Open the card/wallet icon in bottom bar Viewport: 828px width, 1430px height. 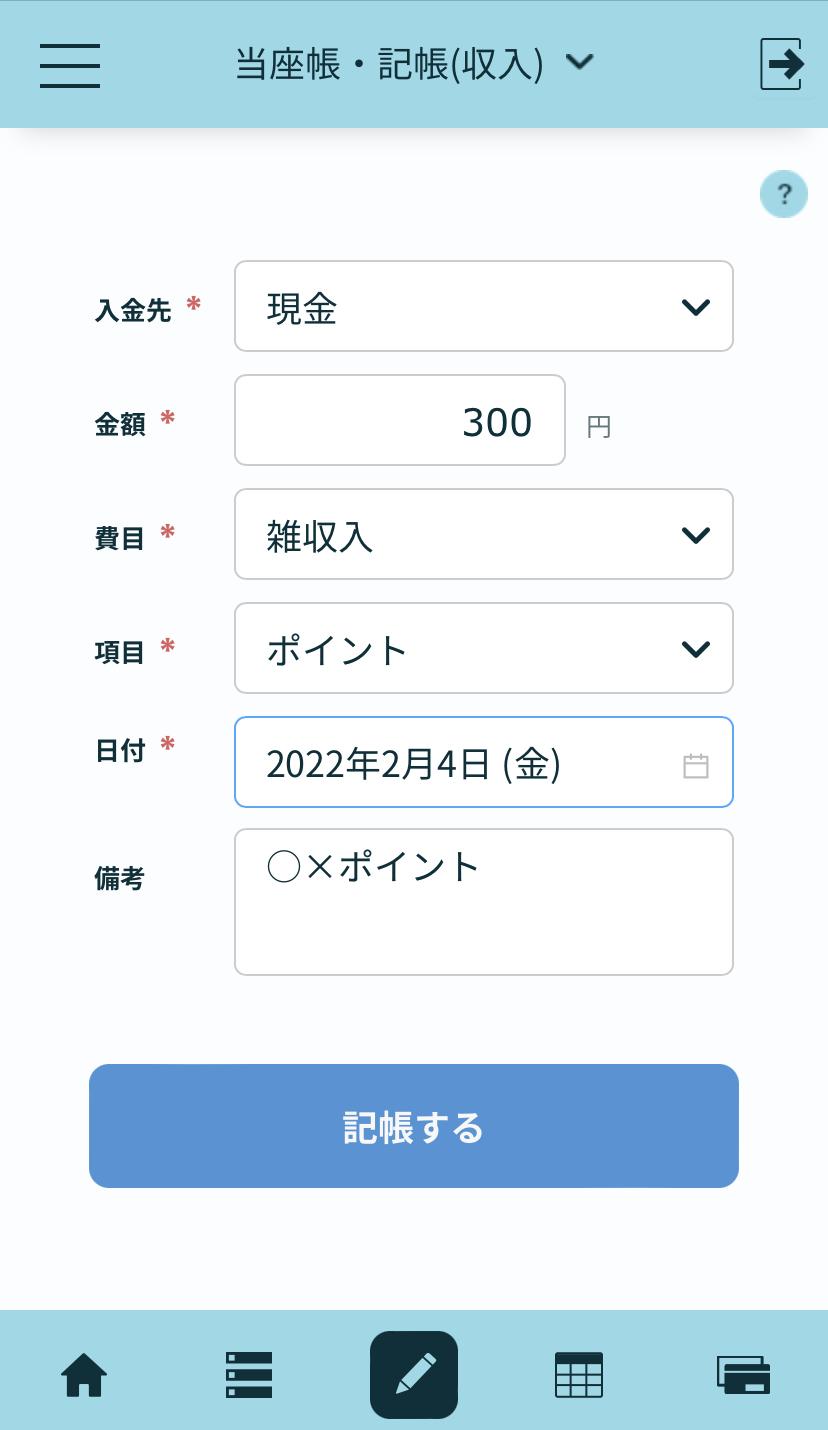(x=744, y=1375)
